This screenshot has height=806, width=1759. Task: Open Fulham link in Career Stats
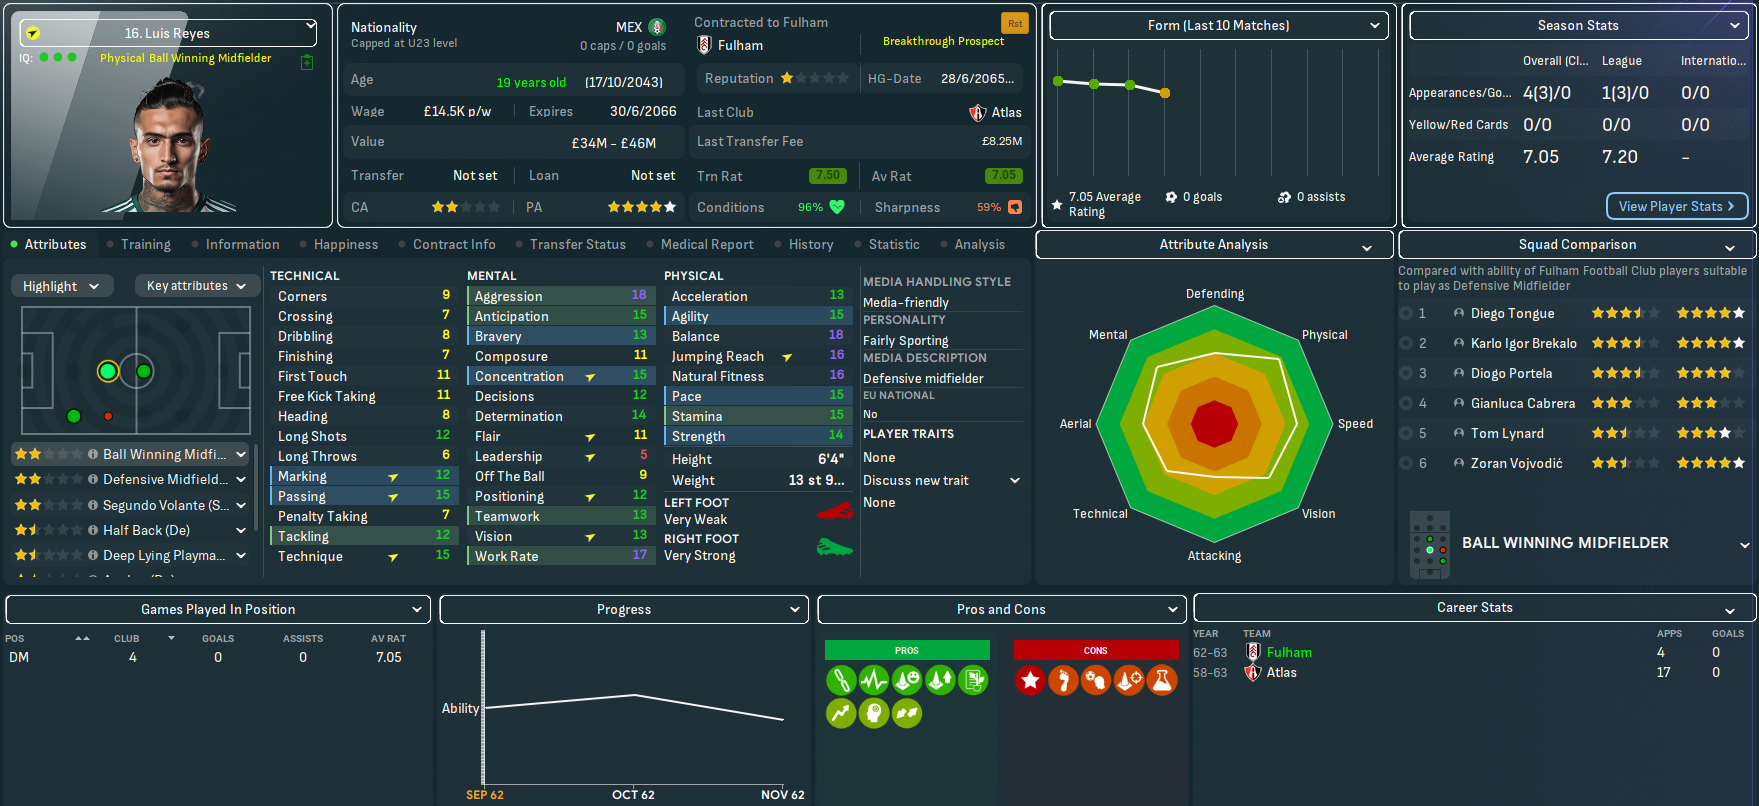point(1289,652)
